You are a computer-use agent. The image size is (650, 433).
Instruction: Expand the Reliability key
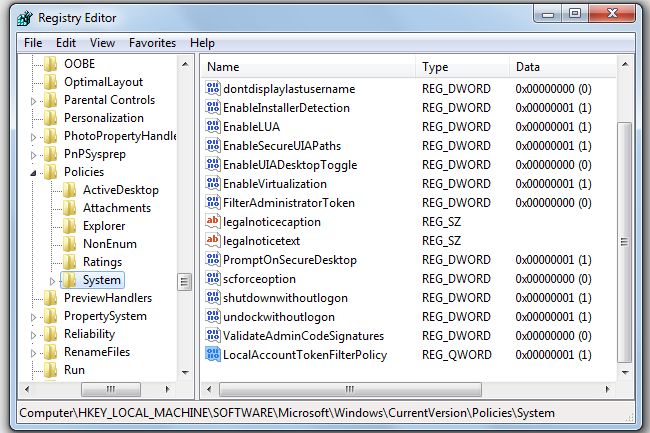[34, 335]
